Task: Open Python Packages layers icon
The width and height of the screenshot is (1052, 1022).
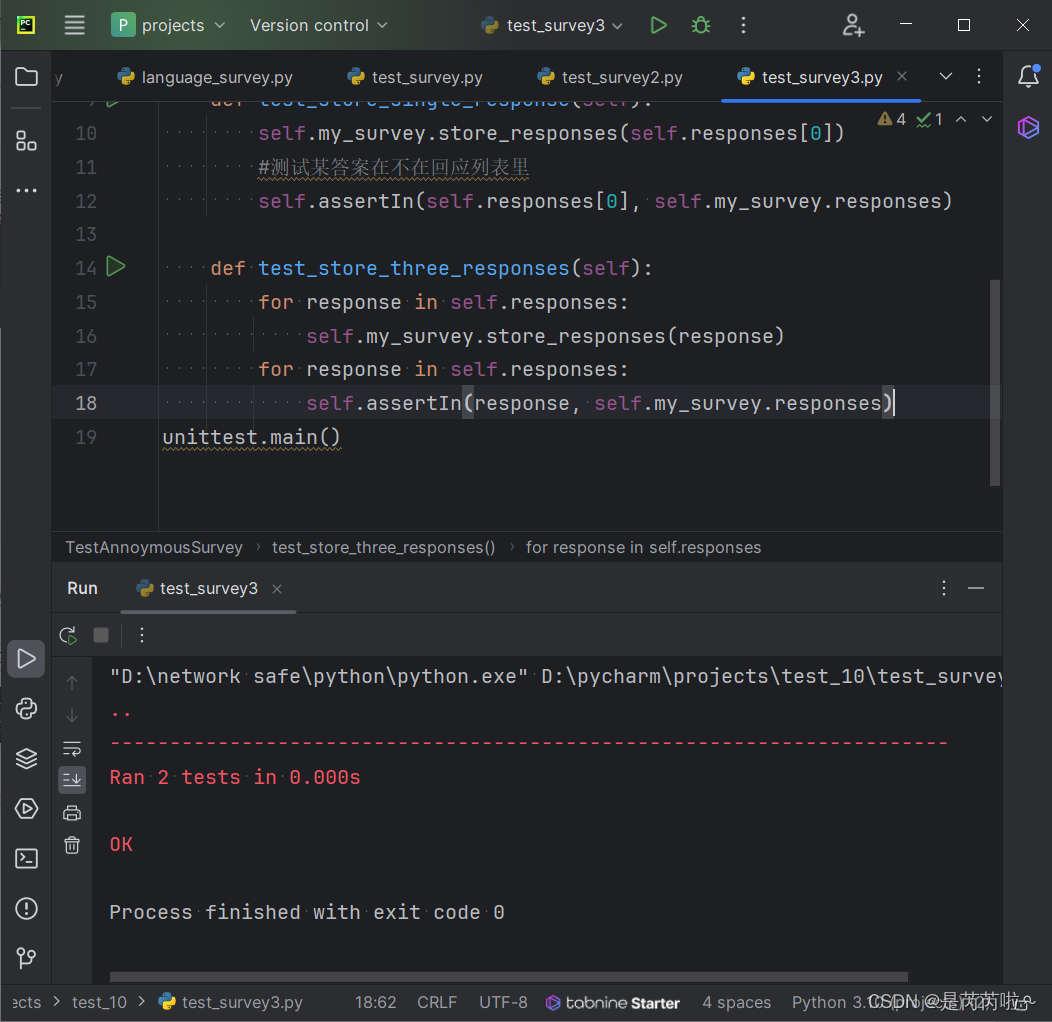Action: tap(27, 759)
